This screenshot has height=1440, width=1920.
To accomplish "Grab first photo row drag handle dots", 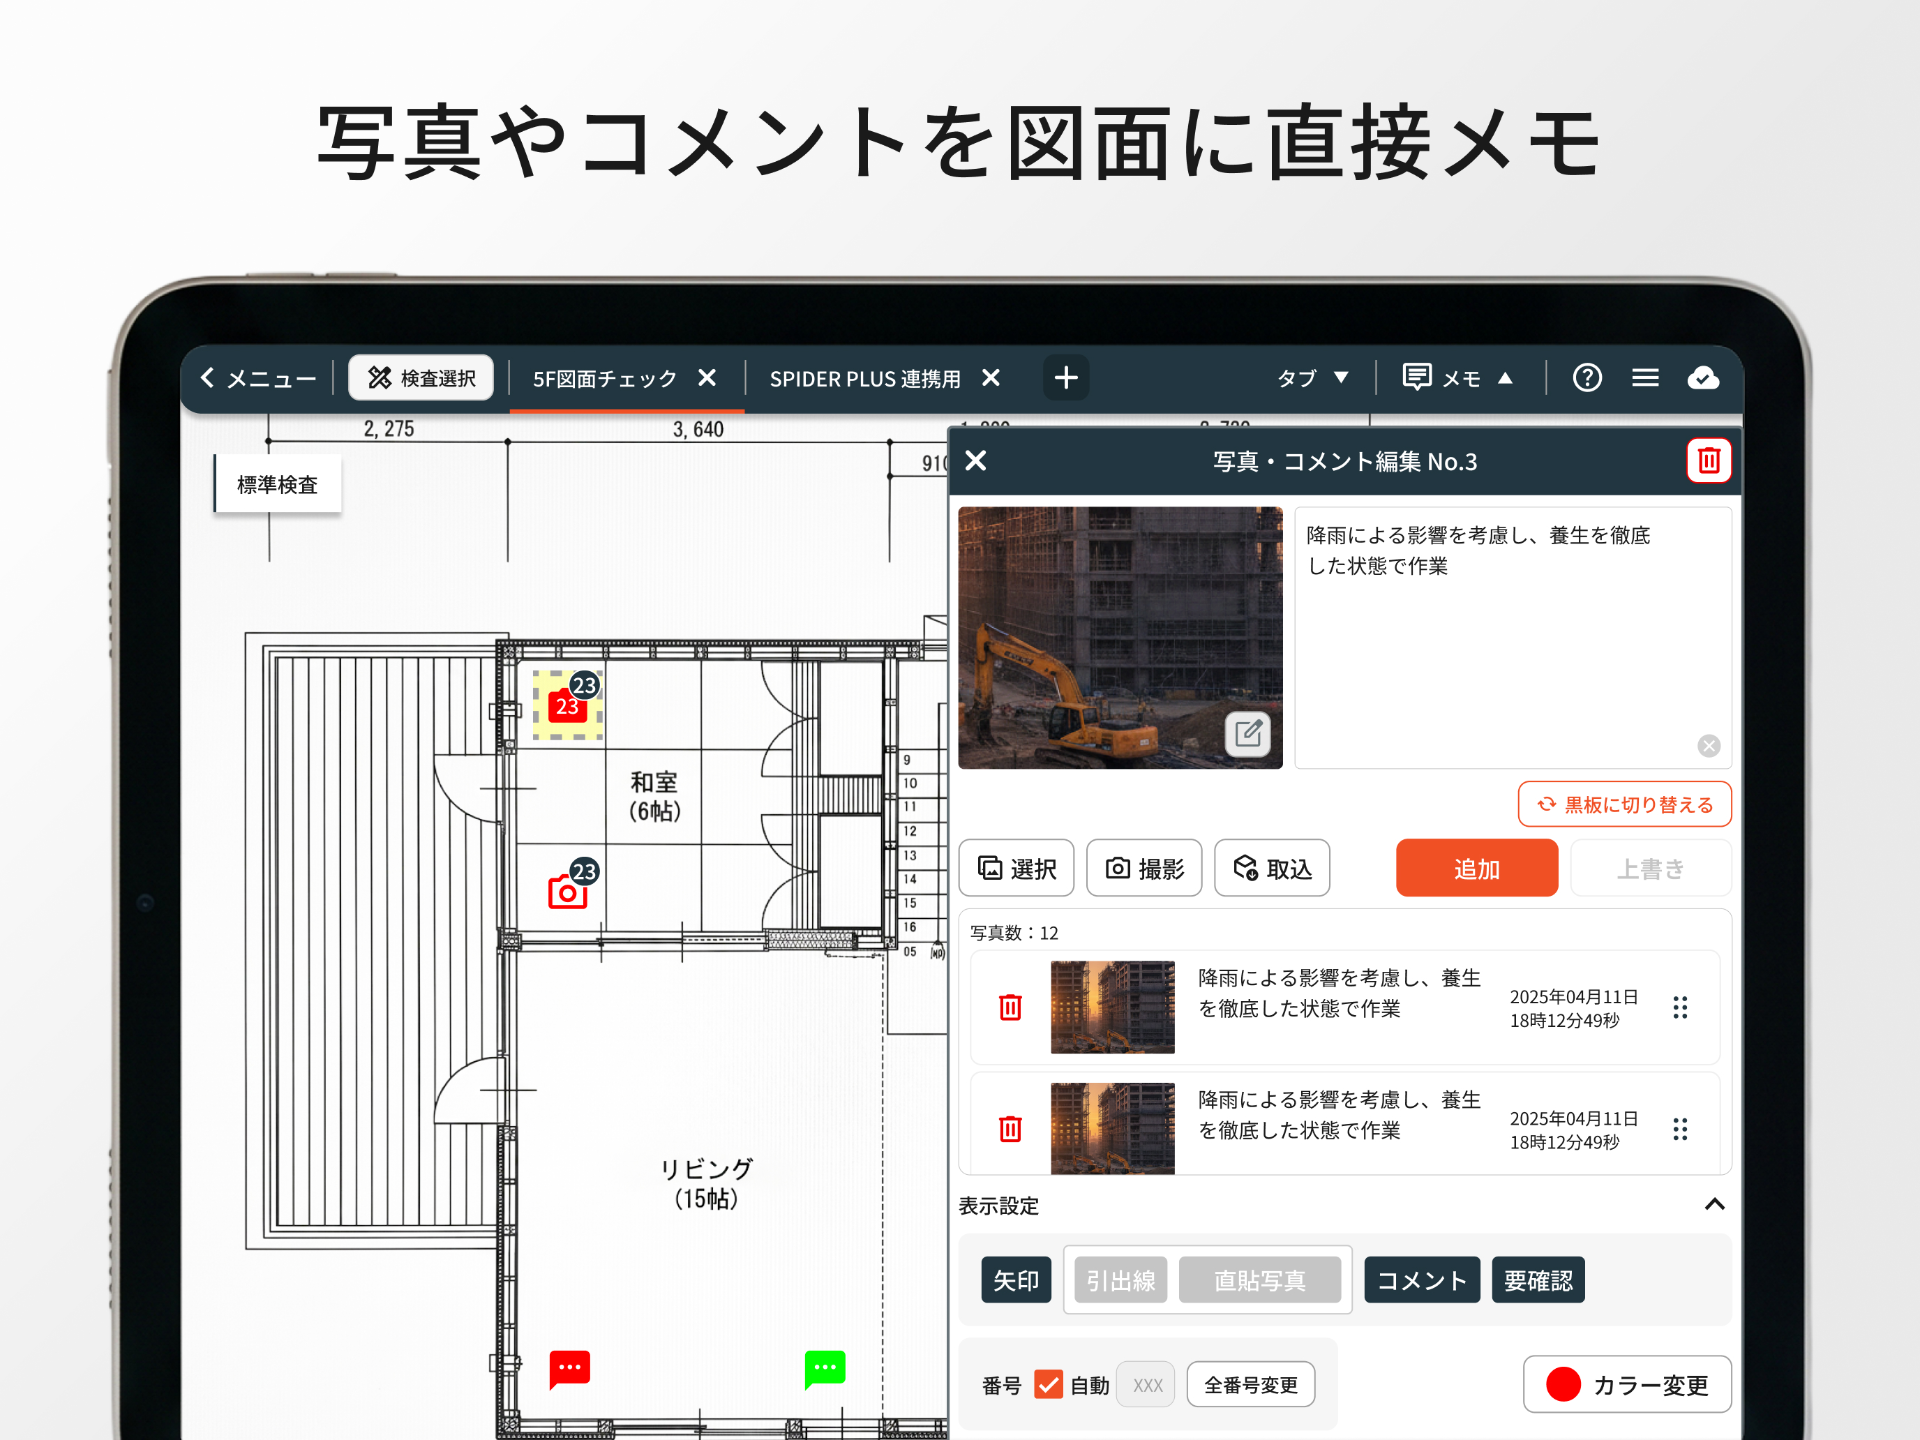I will click(x=1680, y=1007).
